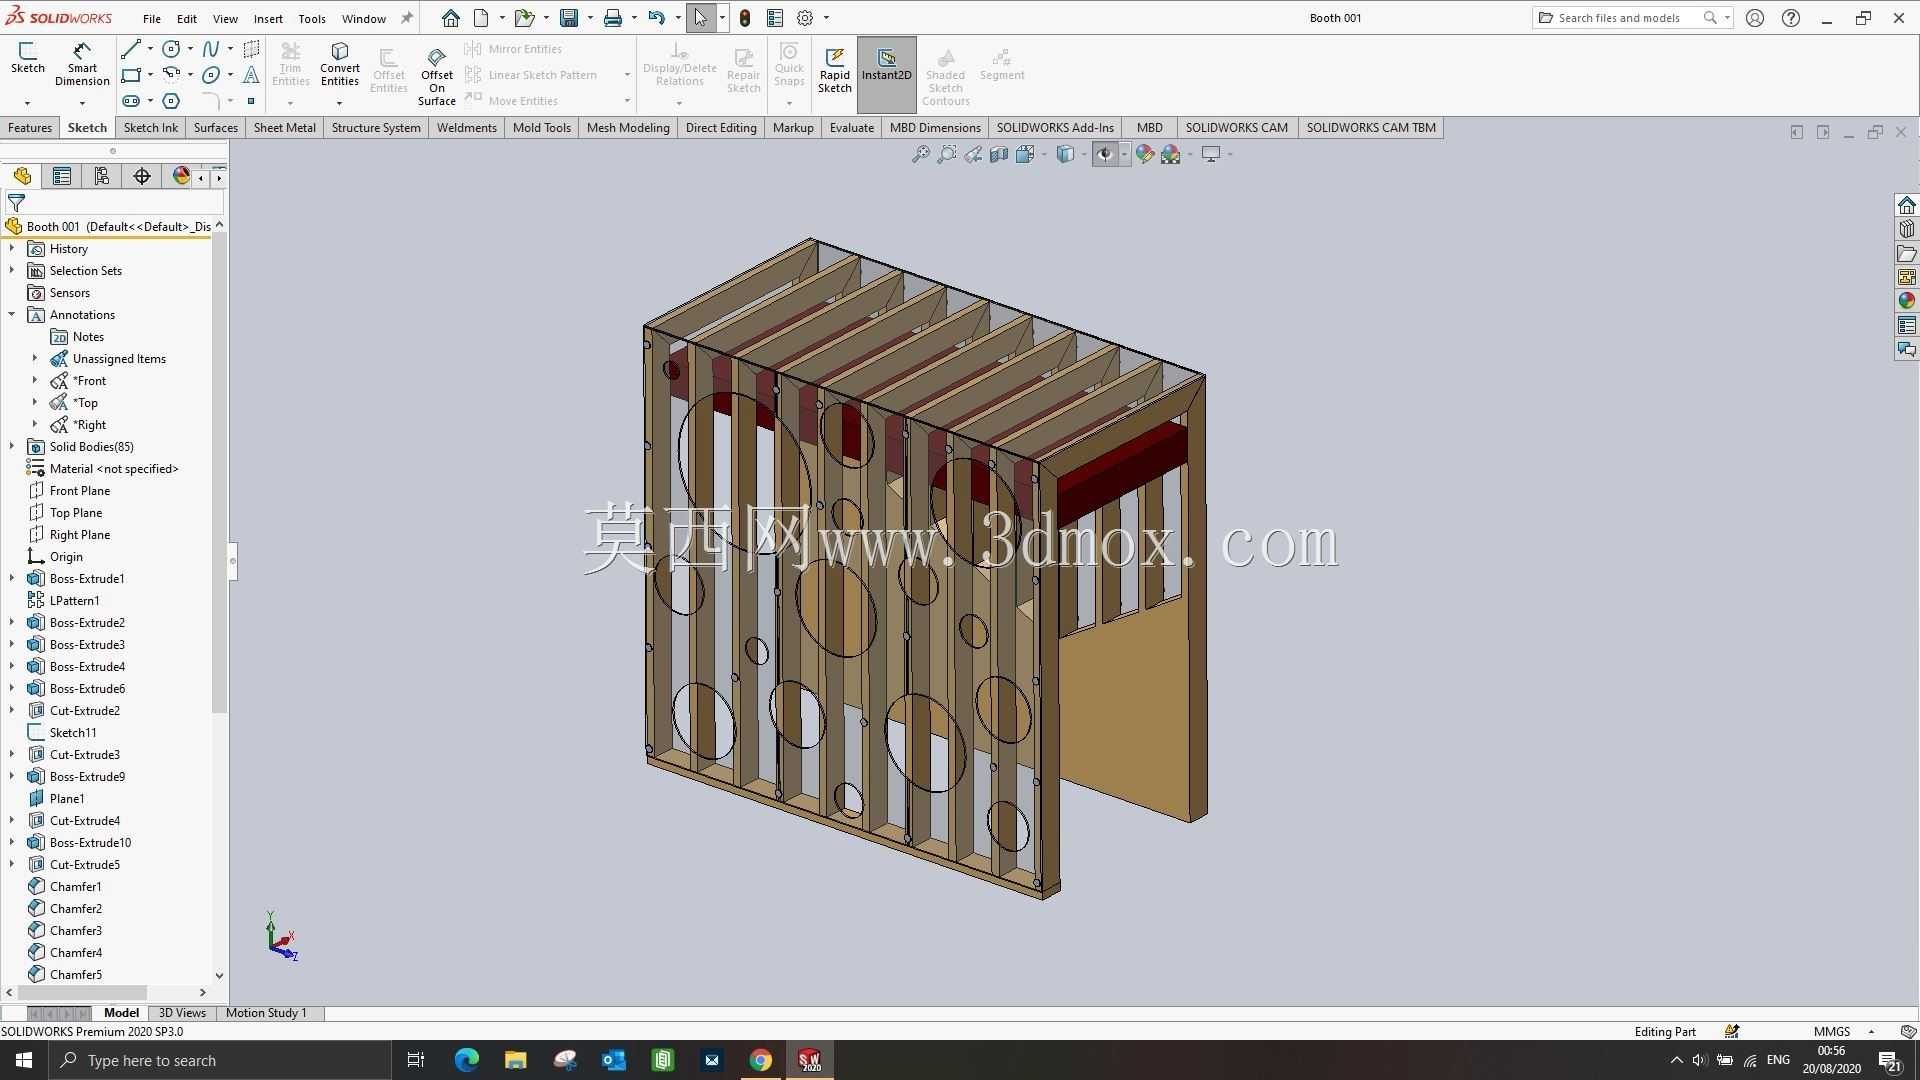Open the DisplayManager tab

click(x=181, y=176)
